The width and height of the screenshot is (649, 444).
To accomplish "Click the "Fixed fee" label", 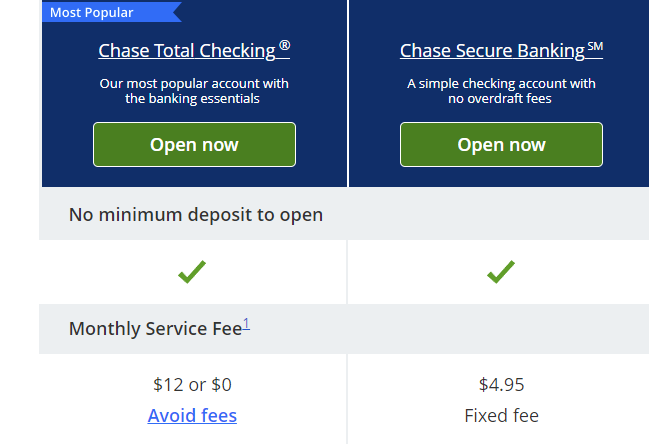I will pyautogui.click(x=501, y=415).
